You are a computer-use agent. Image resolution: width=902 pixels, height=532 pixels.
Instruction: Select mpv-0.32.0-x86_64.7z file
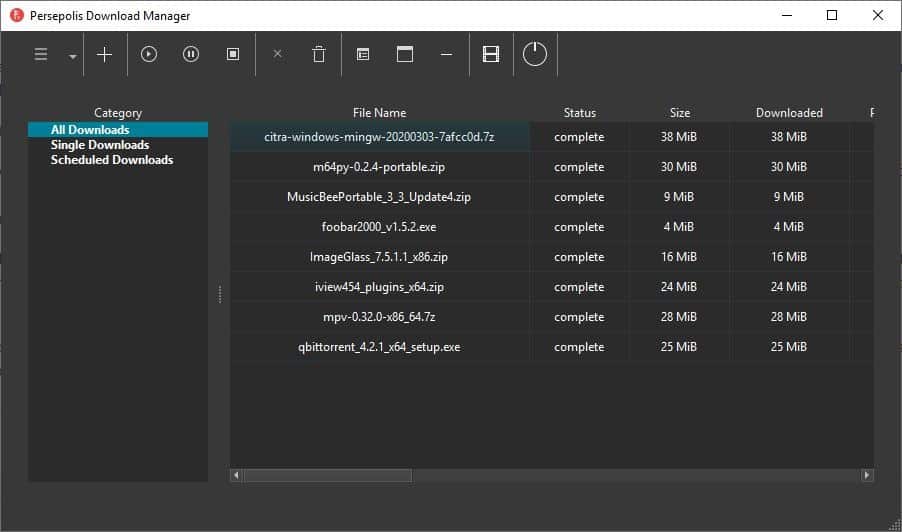pos(379,316)
